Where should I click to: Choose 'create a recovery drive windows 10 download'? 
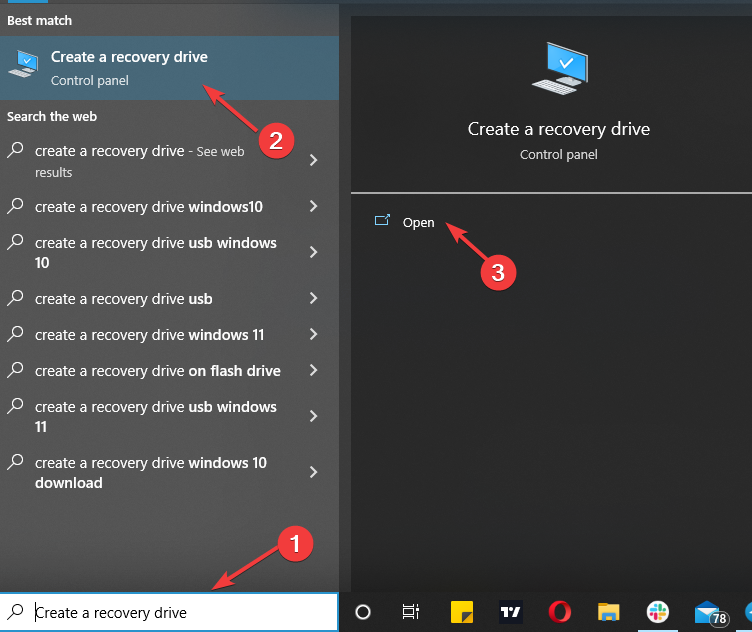pos(151,473)
